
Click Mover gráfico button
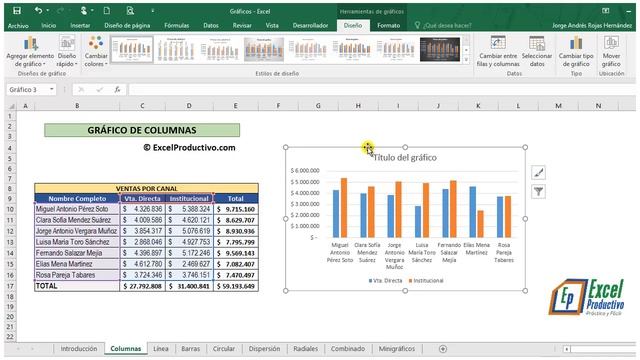click(x=611, y=51)
